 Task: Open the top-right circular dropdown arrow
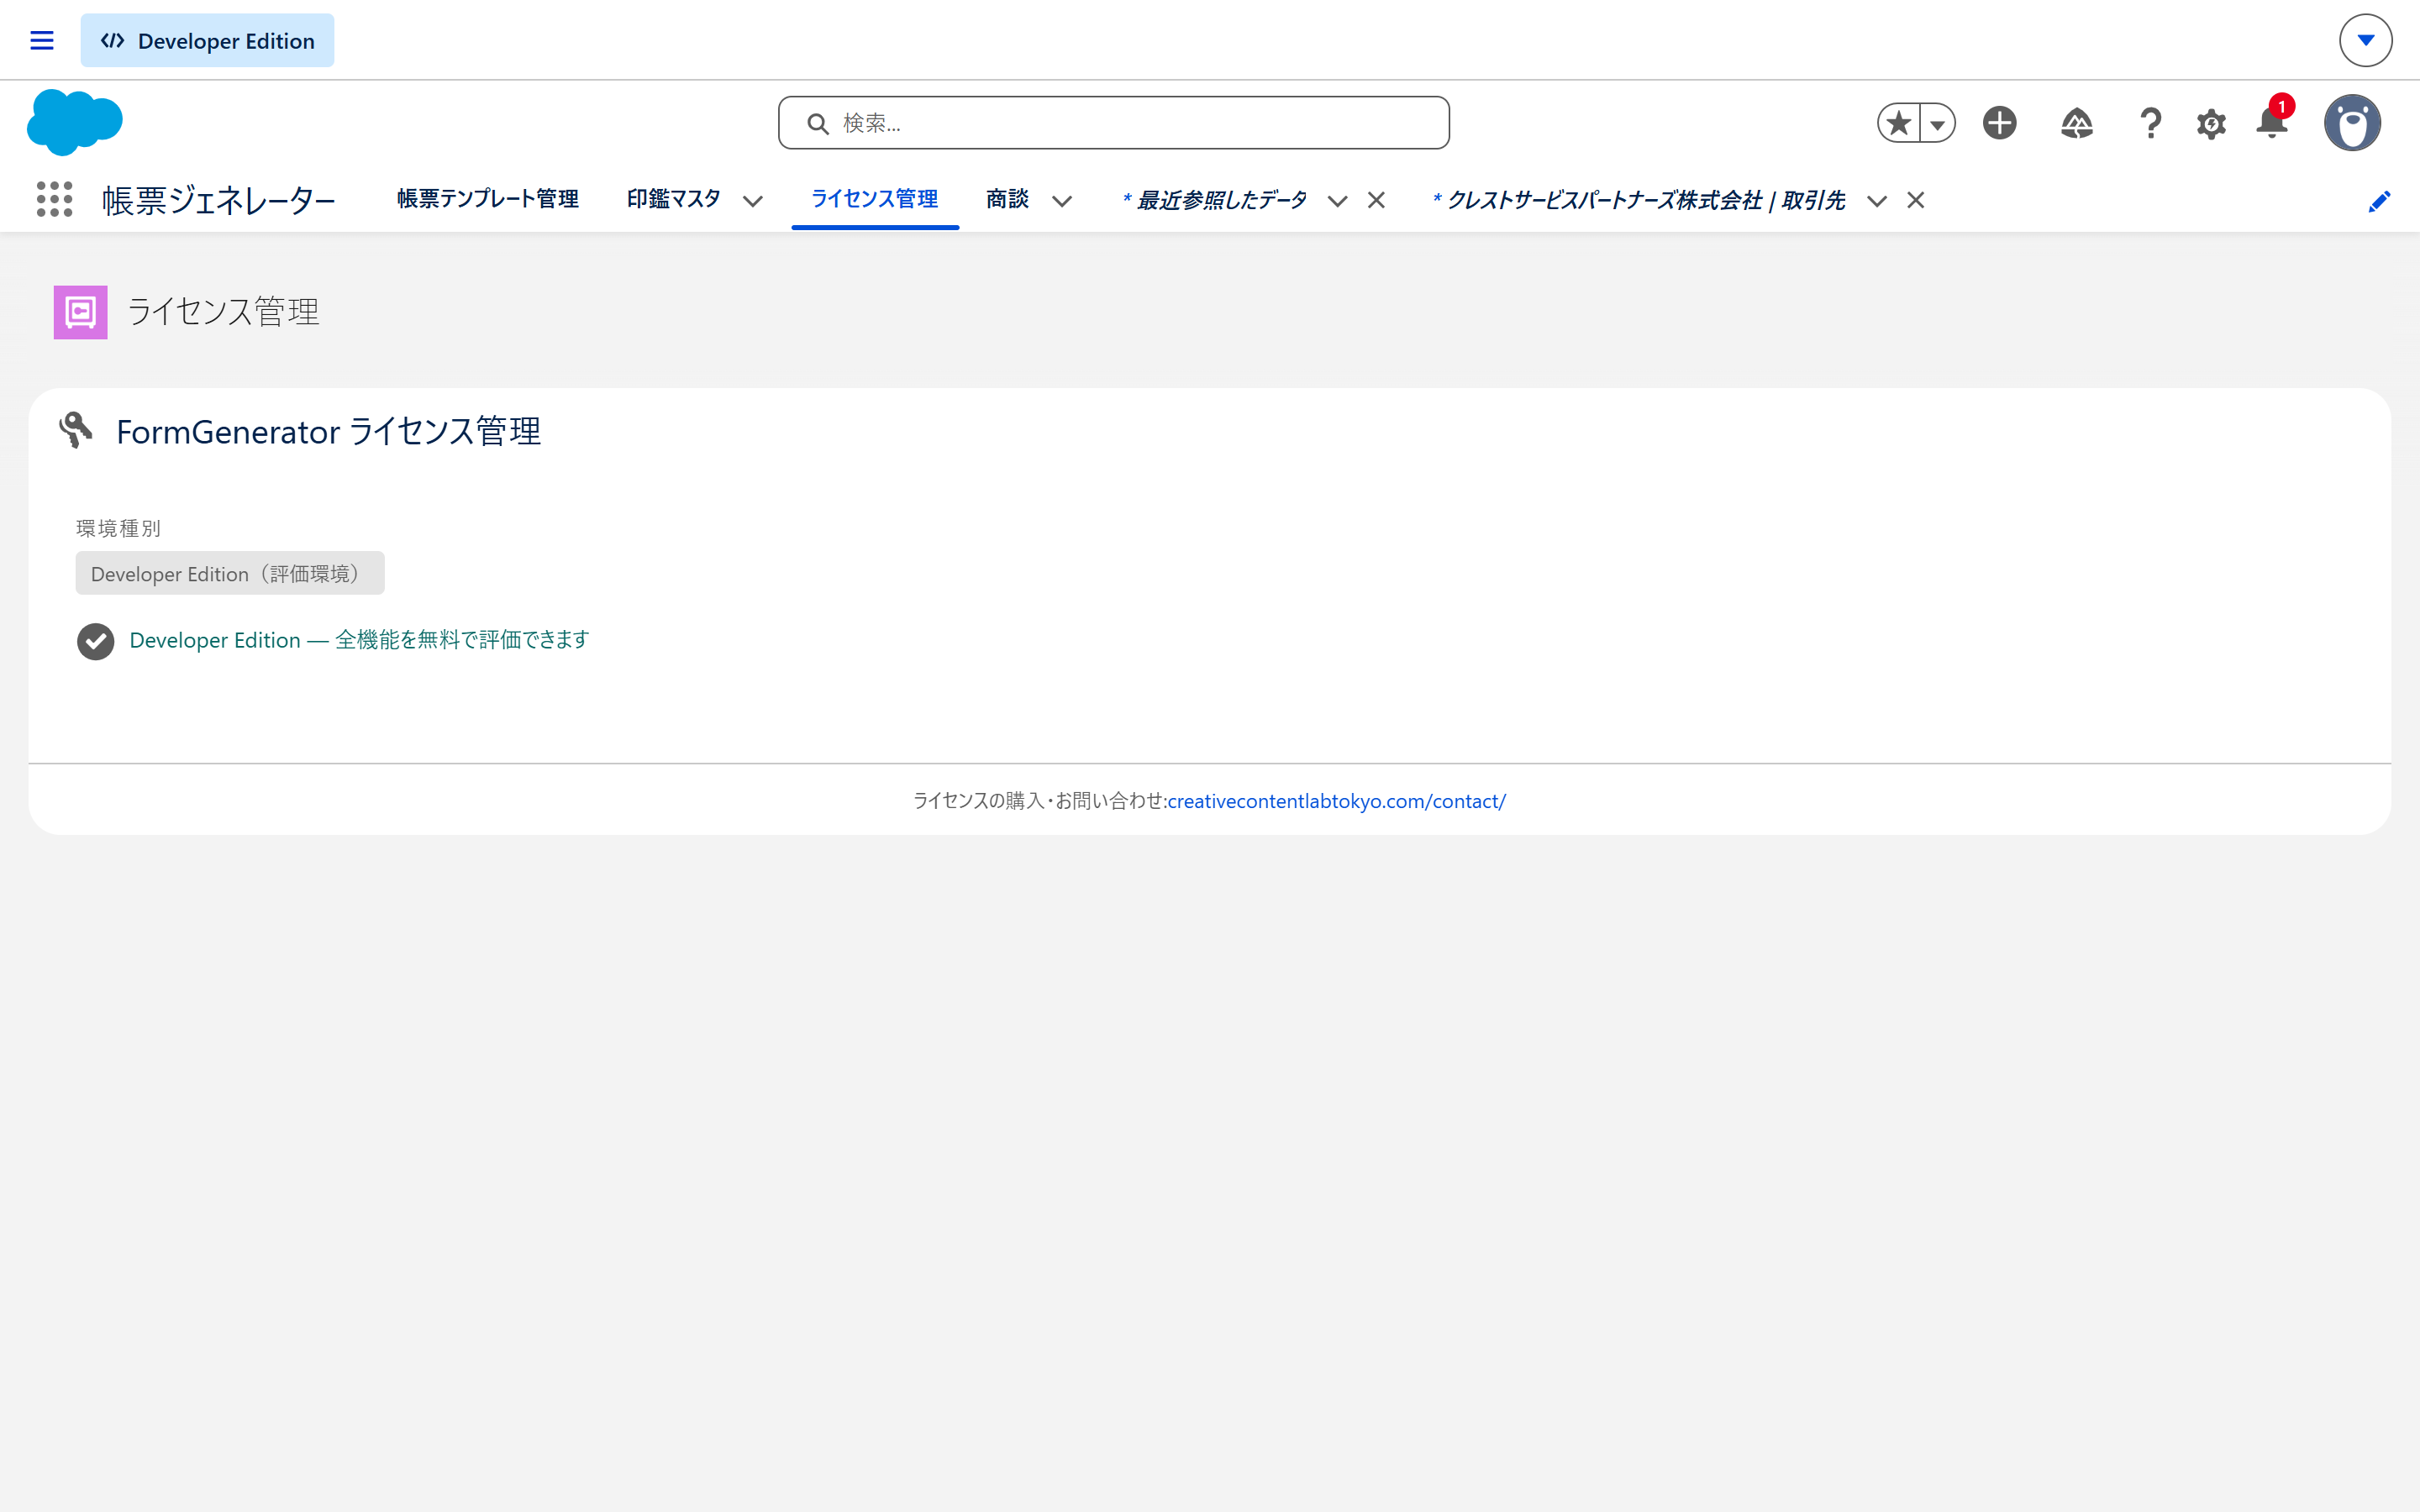(2365, 41)
